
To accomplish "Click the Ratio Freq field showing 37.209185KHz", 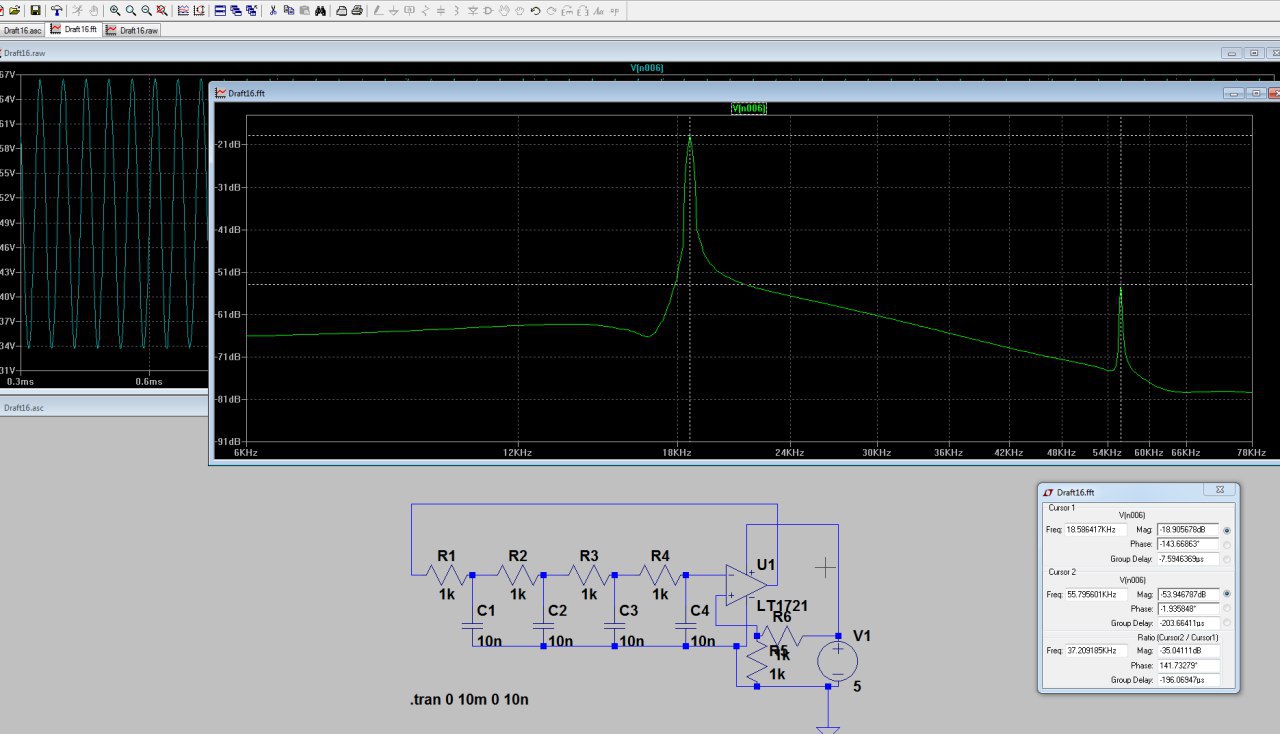I will point(1096,651).
